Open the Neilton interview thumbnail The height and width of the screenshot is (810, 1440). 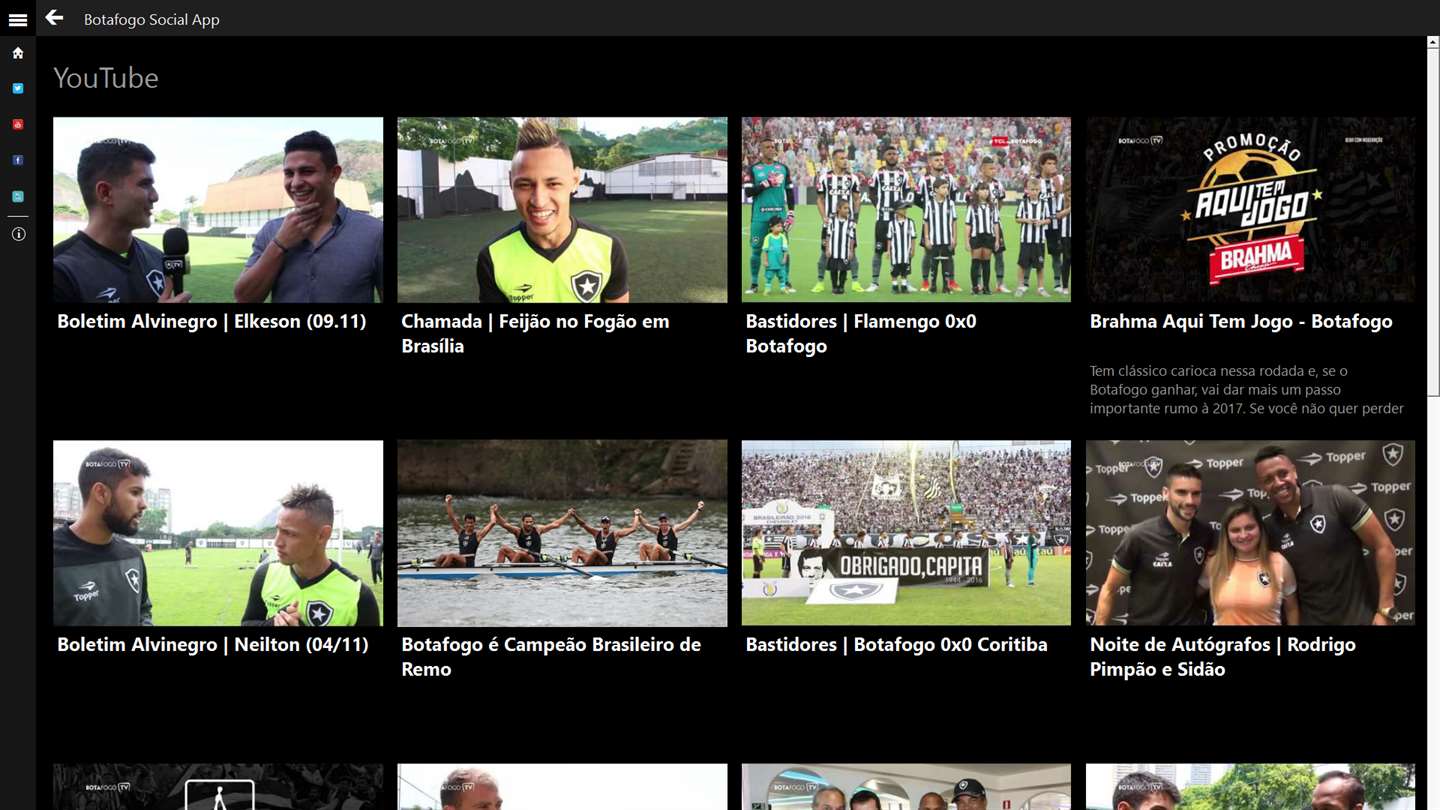click(x=218, y=533)
